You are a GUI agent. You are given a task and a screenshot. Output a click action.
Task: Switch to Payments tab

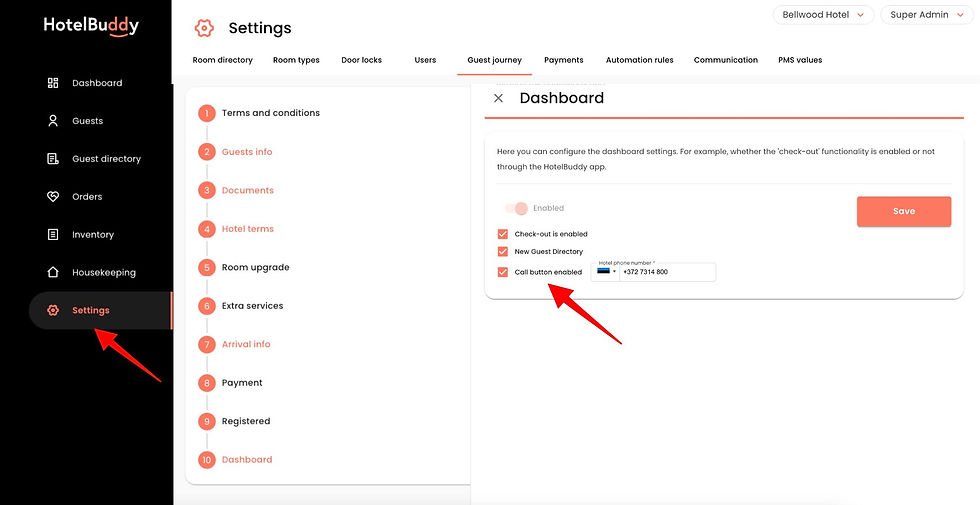pos(564,60)
